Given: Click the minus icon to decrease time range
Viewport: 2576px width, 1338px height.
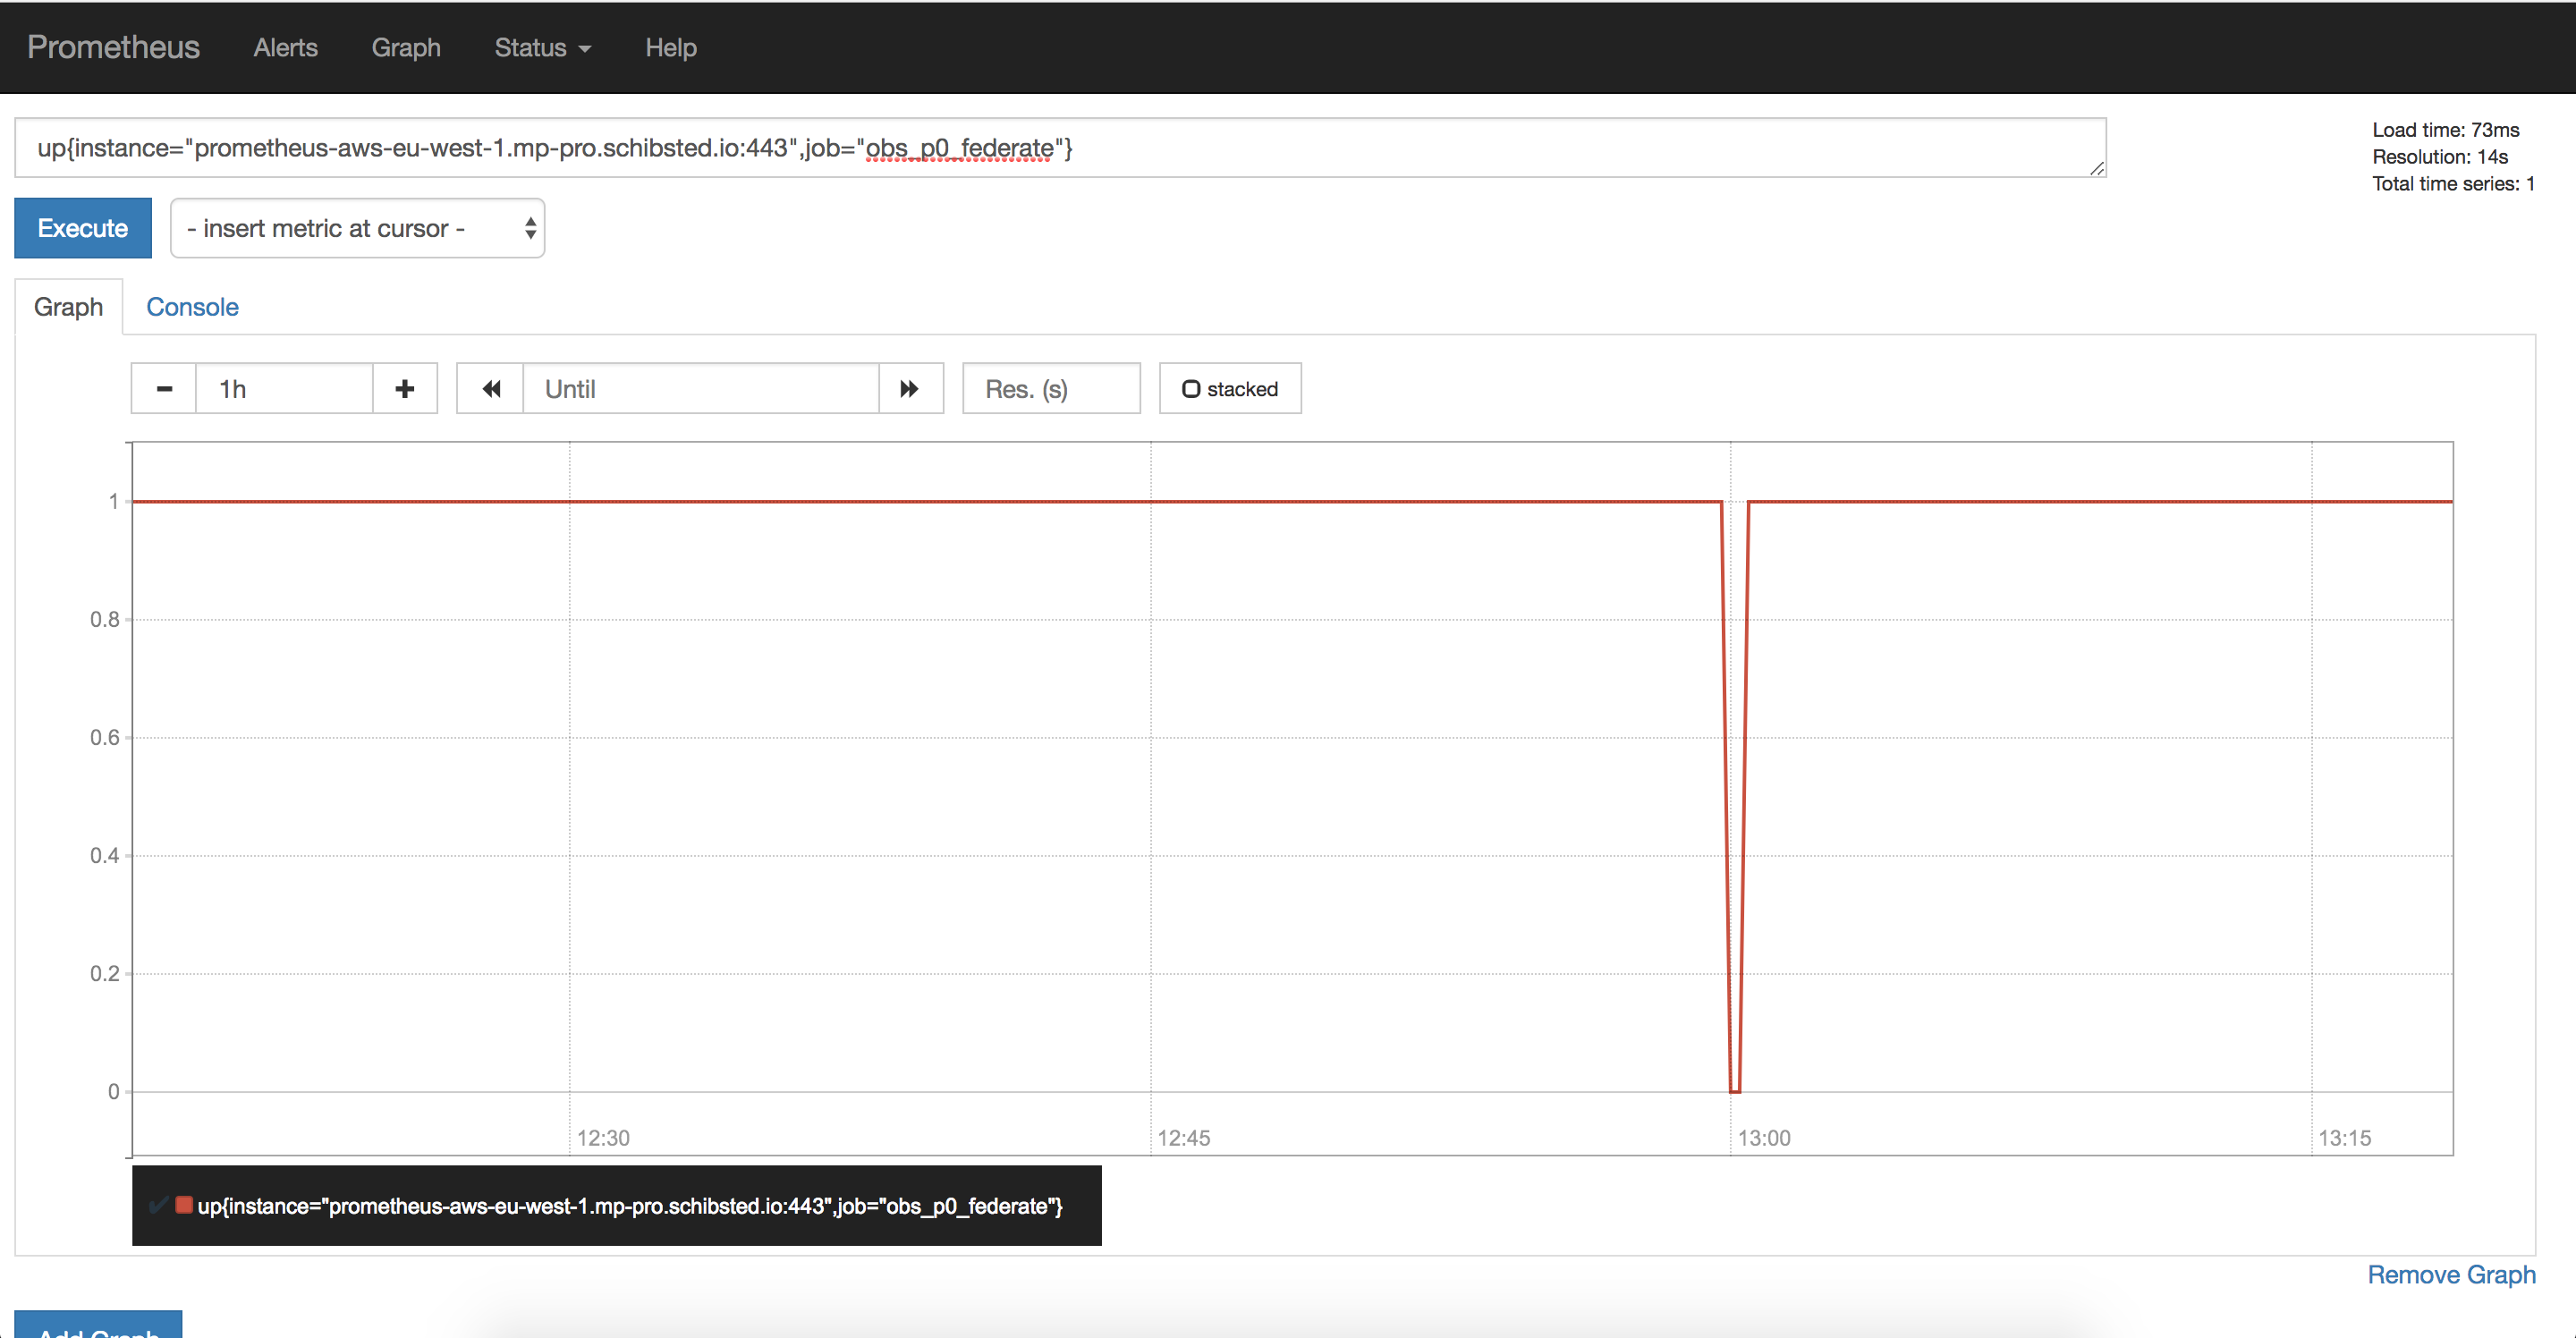Looking at the screenshot, I should [x=164, y=389].
